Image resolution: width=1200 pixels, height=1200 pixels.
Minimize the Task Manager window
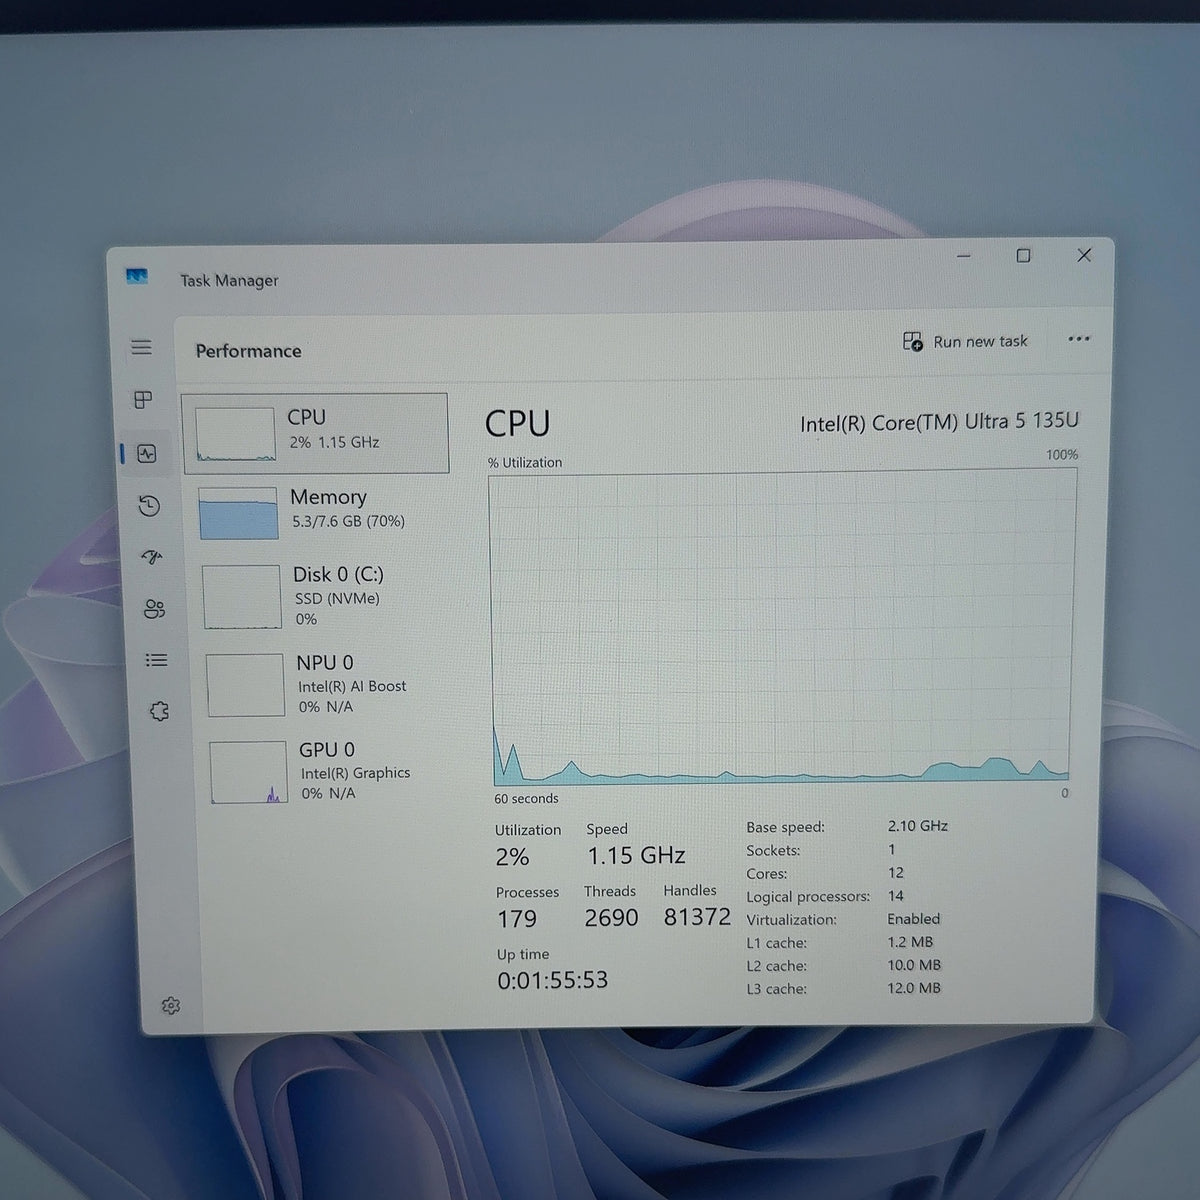[x=964, y=256]
